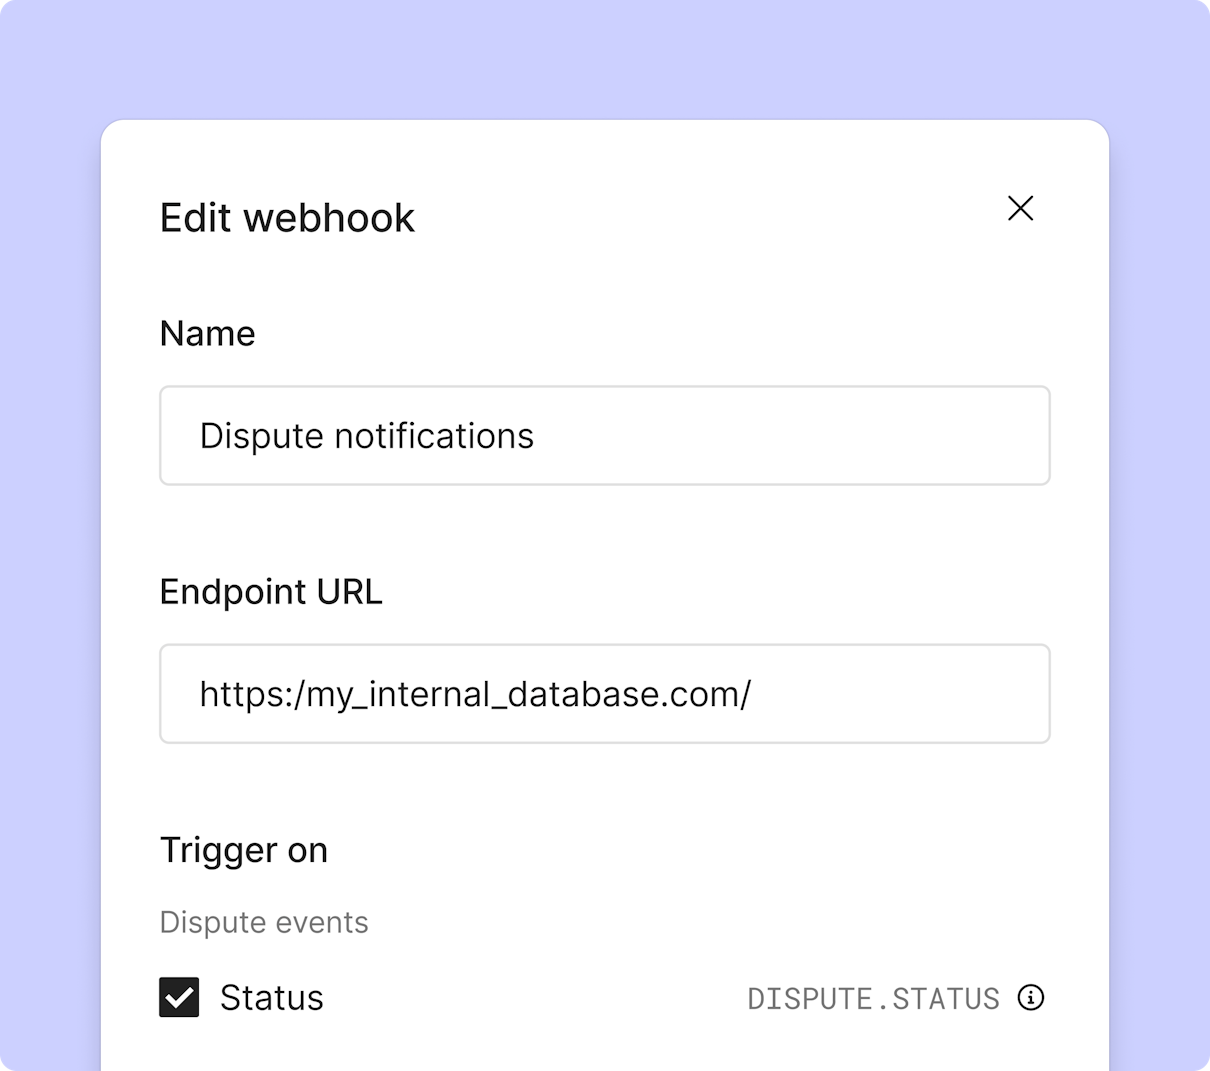Click the Dispute events group subheading
The width and height of the screenshot is (1210, 1071).
click(264, 922)
